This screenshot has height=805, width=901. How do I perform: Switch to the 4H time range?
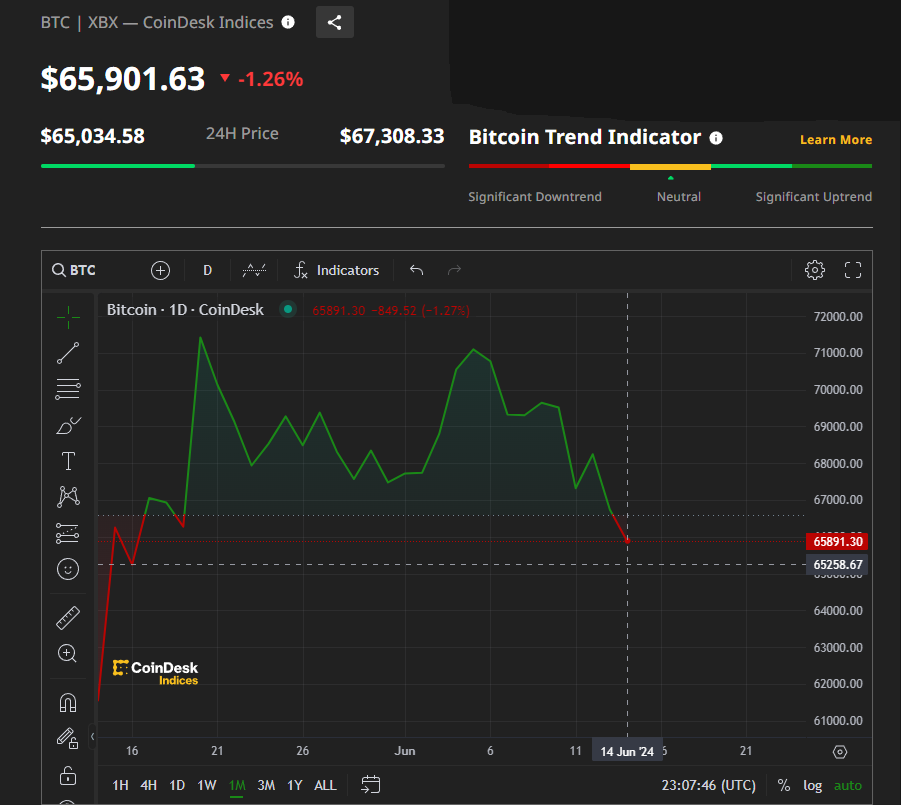click(148, 785)
